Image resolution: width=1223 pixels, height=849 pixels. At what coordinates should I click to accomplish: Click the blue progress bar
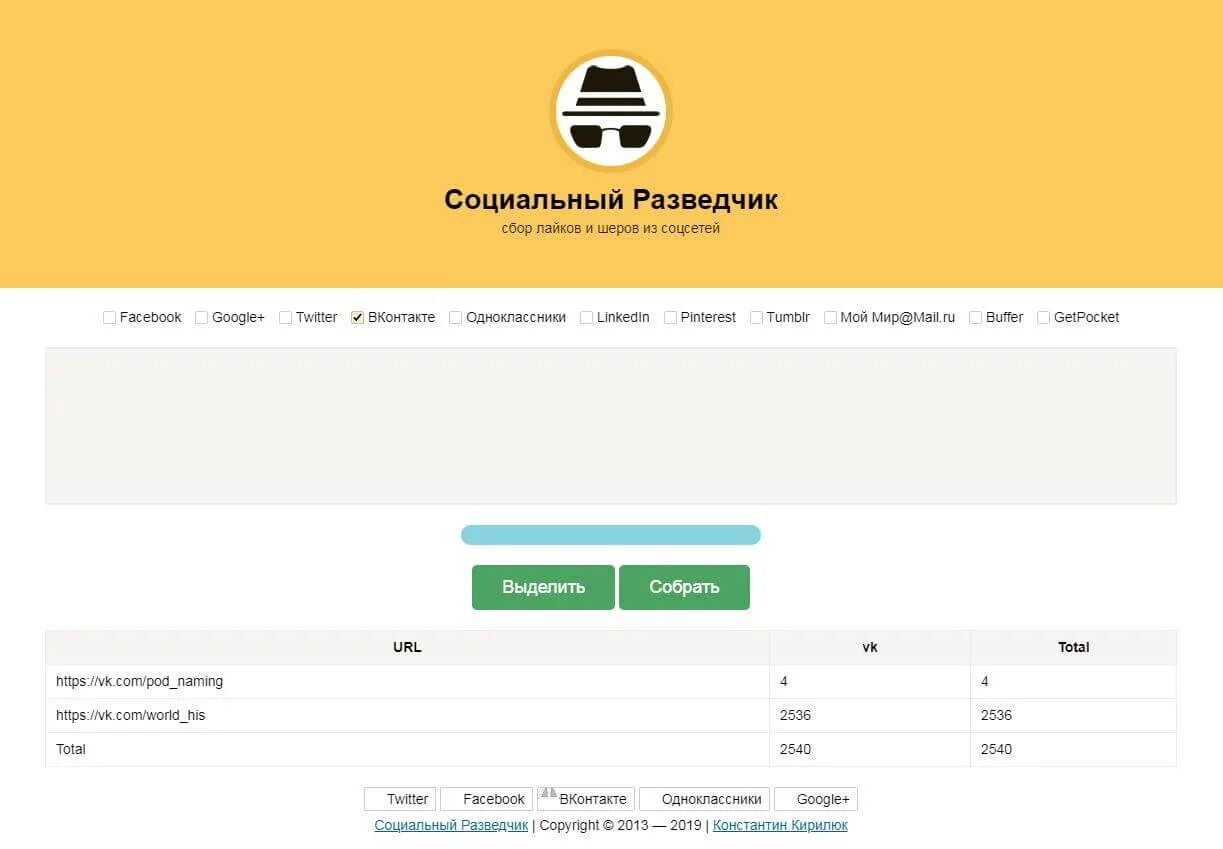[x=610, y=535]
